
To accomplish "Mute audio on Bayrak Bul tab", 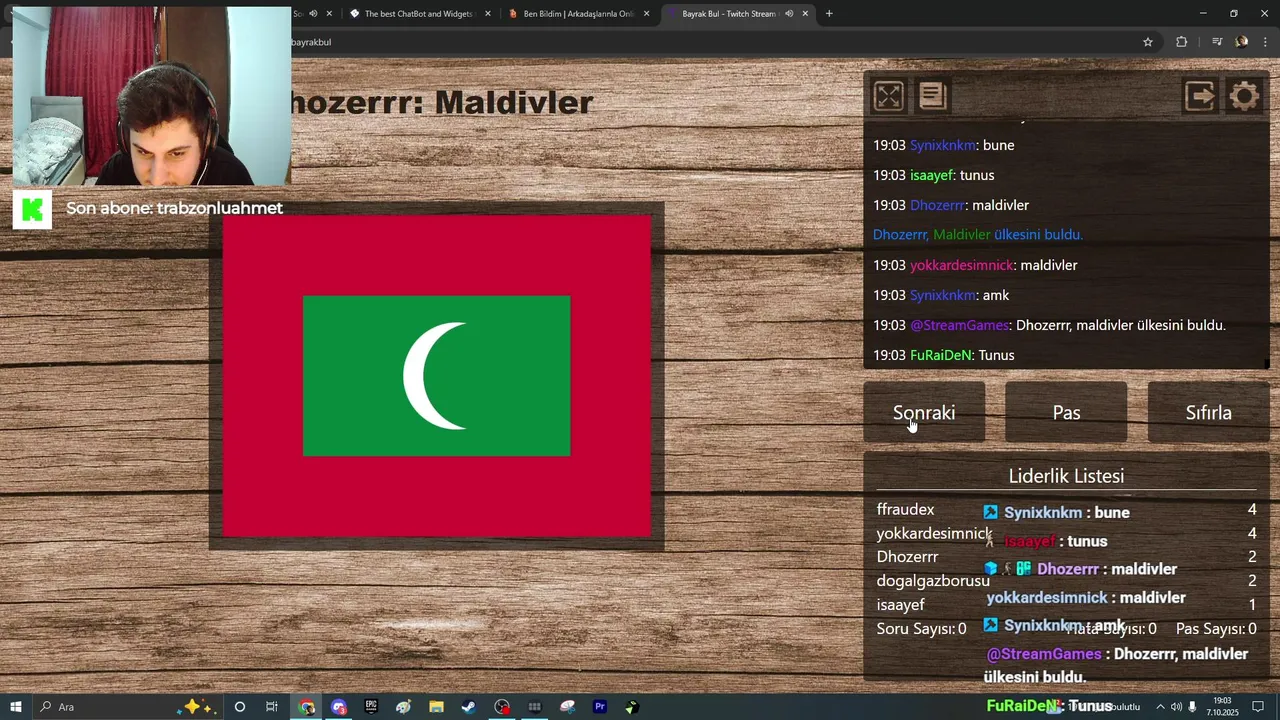I will coord(789,14).
